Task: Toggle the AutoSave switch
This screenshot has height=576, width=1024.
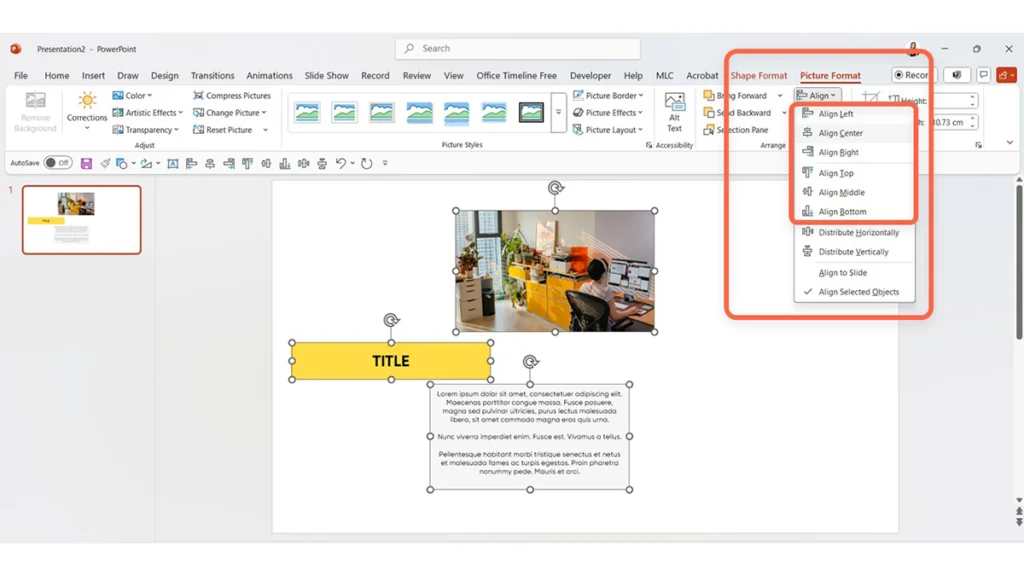Action: pos(57,163)
